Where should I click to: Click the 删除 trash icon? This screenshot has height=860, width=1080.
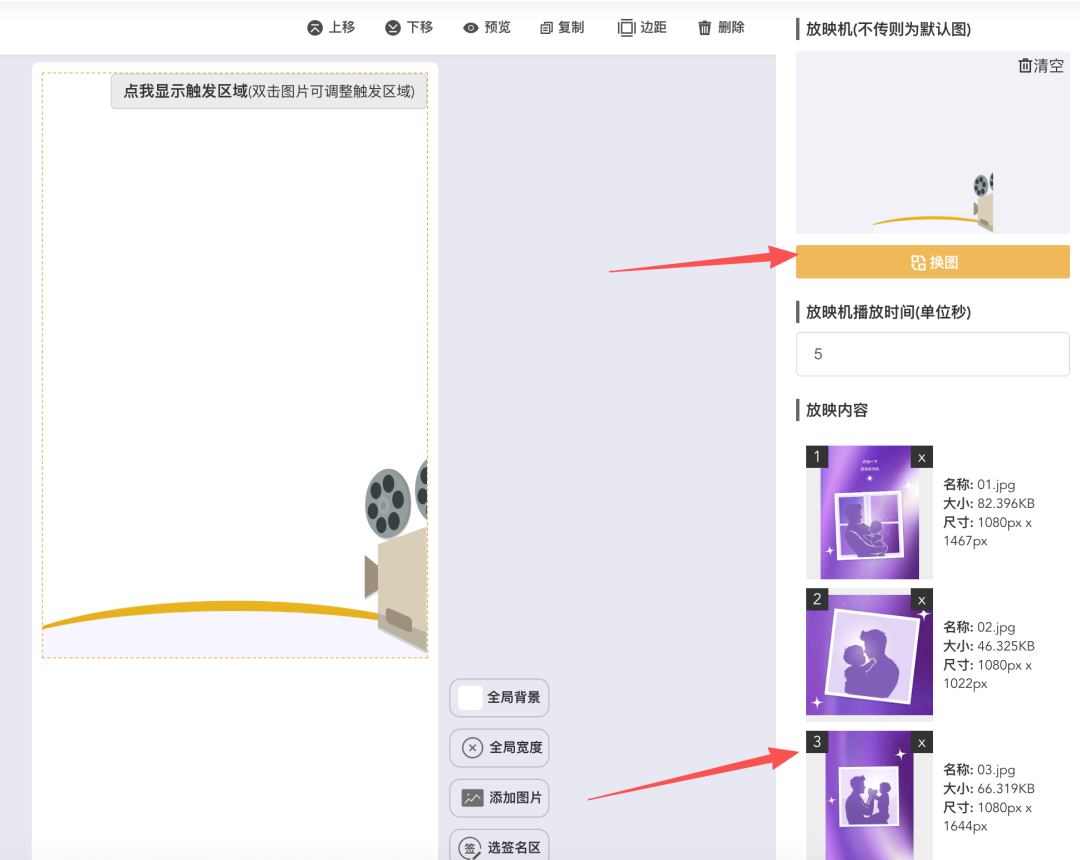pyautogui.click(x=705, y=28)
